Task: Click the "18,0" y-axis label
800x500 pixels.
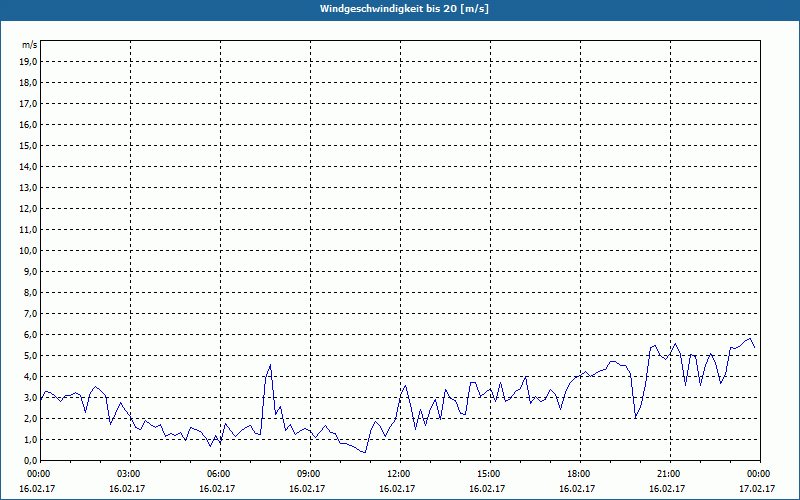Action: [x=30, y=83]
